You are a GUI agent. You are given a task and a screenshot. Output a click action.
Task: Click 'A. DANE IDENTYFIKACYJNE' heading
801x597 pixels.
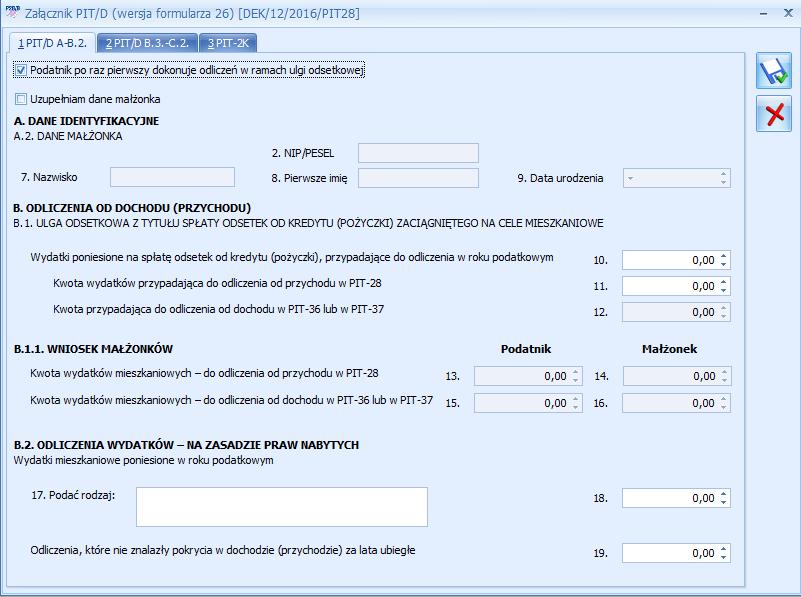tap(86, 121)
